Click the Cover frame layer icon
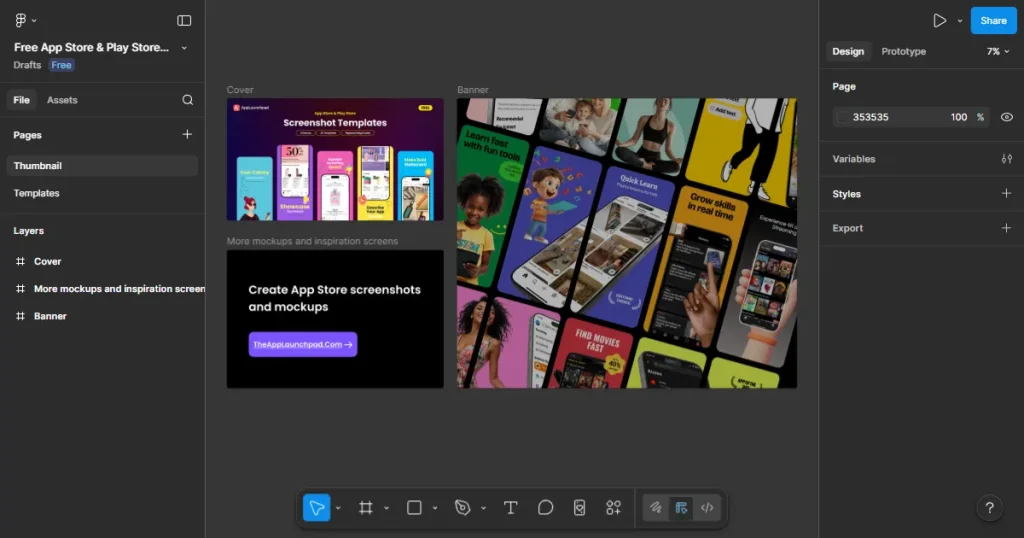1024x538 pixels. tap(20, 261)
